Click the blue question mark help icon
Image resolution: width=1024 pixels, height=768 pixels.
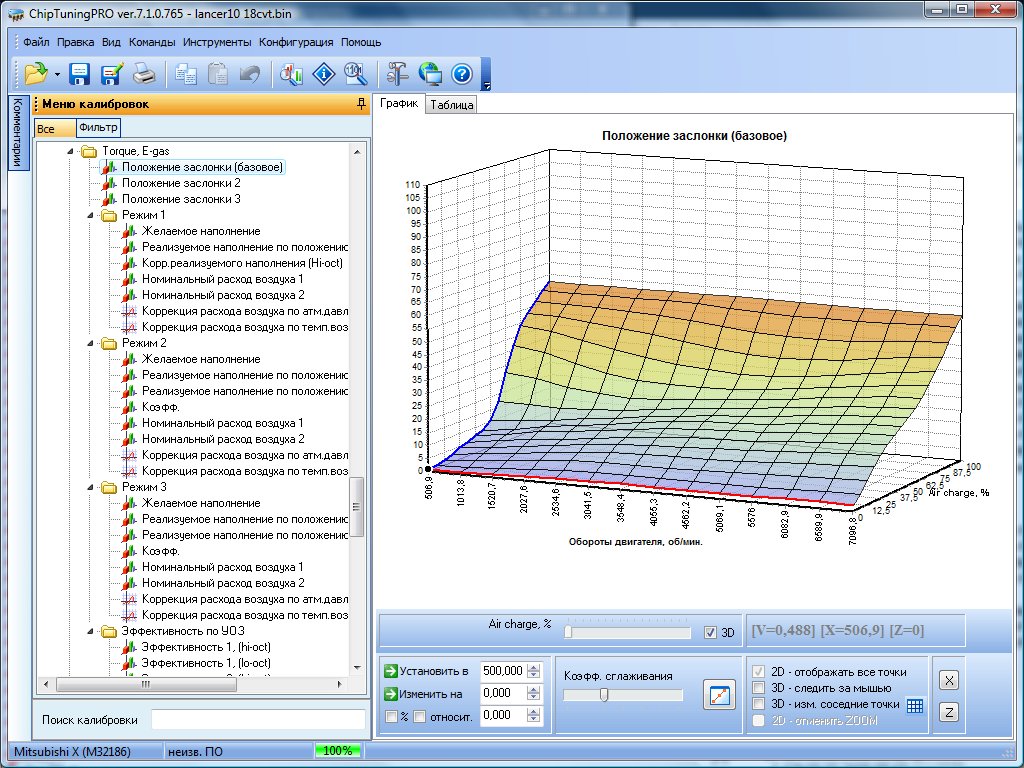click(x=461, y=73)
